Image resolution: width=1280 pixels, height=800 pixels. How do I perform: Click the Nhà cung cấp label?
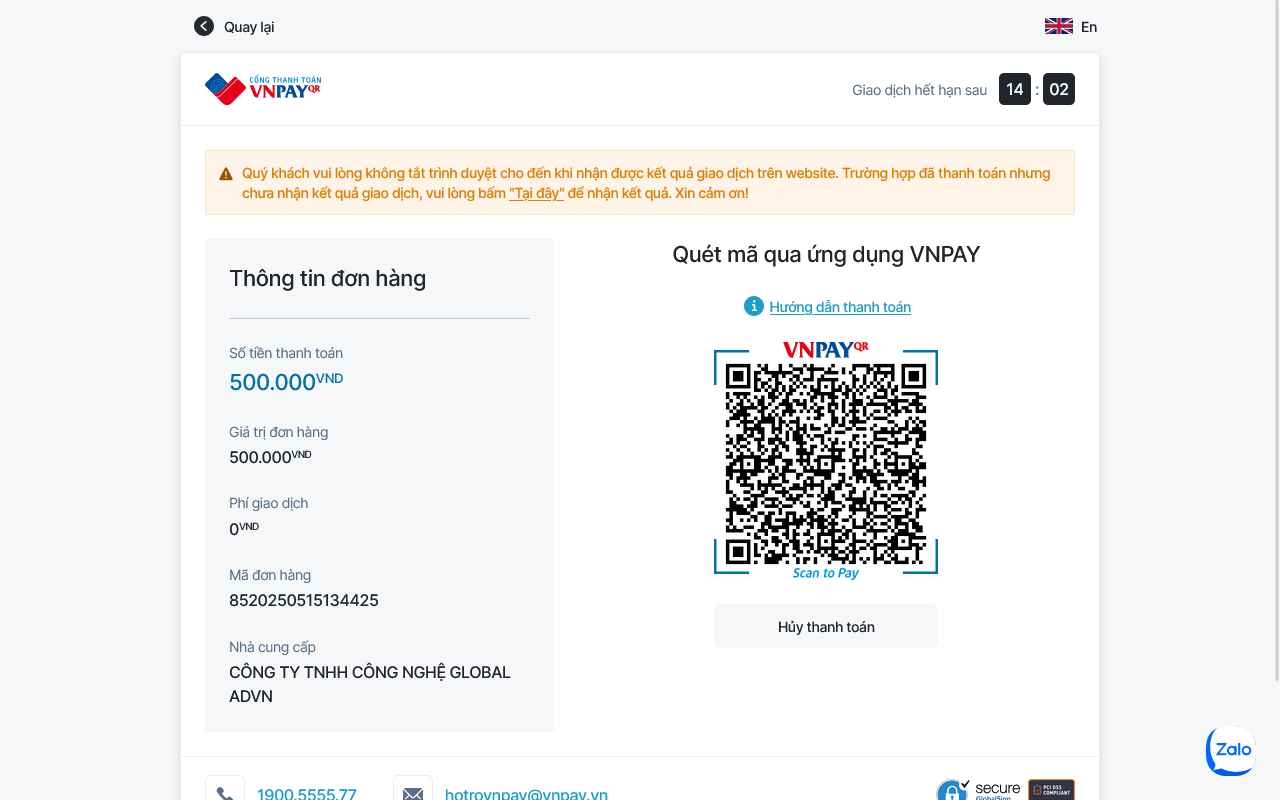273,647
